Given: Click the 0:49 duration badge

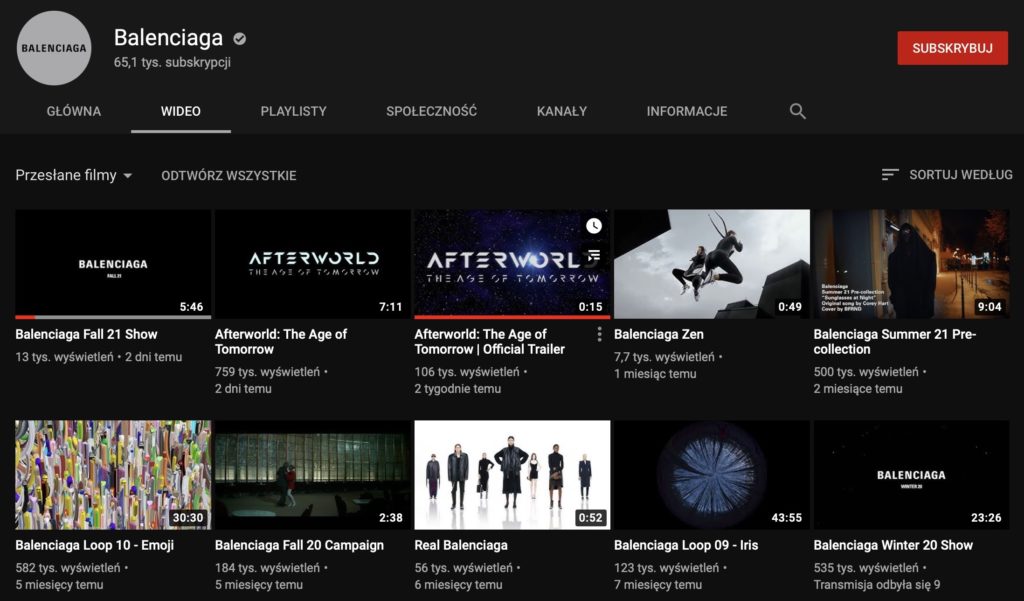Looking at the screenshot, I should click(x=790, y=307).
